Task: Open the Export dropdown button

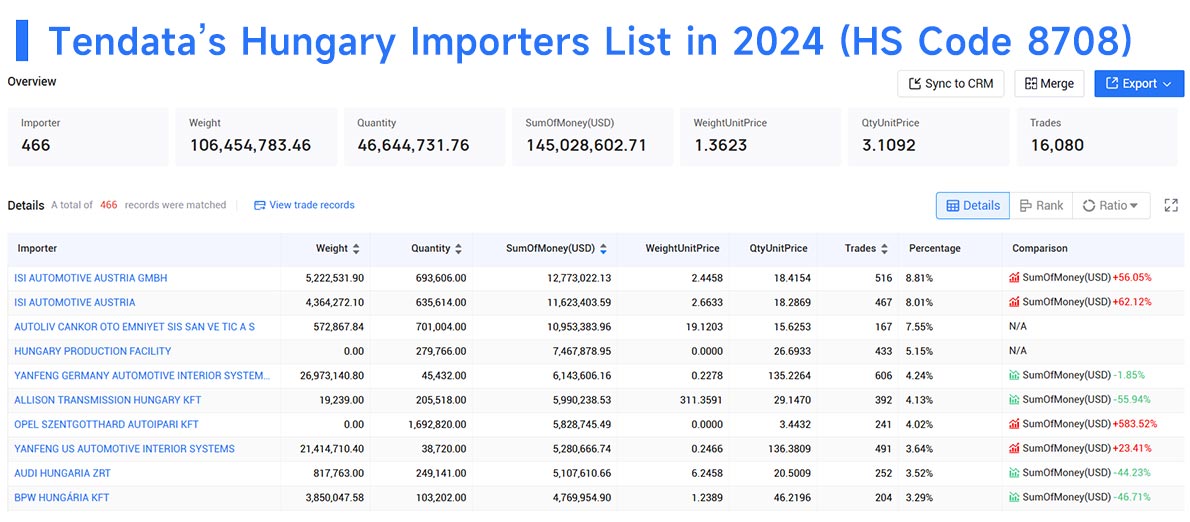Action: point(1138,83)
